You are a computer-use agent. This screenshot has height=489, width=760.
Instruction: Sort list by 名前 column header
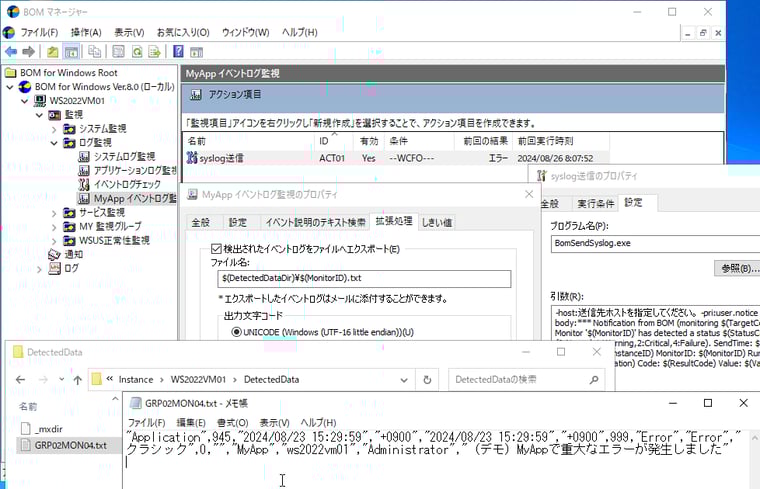click(249, 141)
